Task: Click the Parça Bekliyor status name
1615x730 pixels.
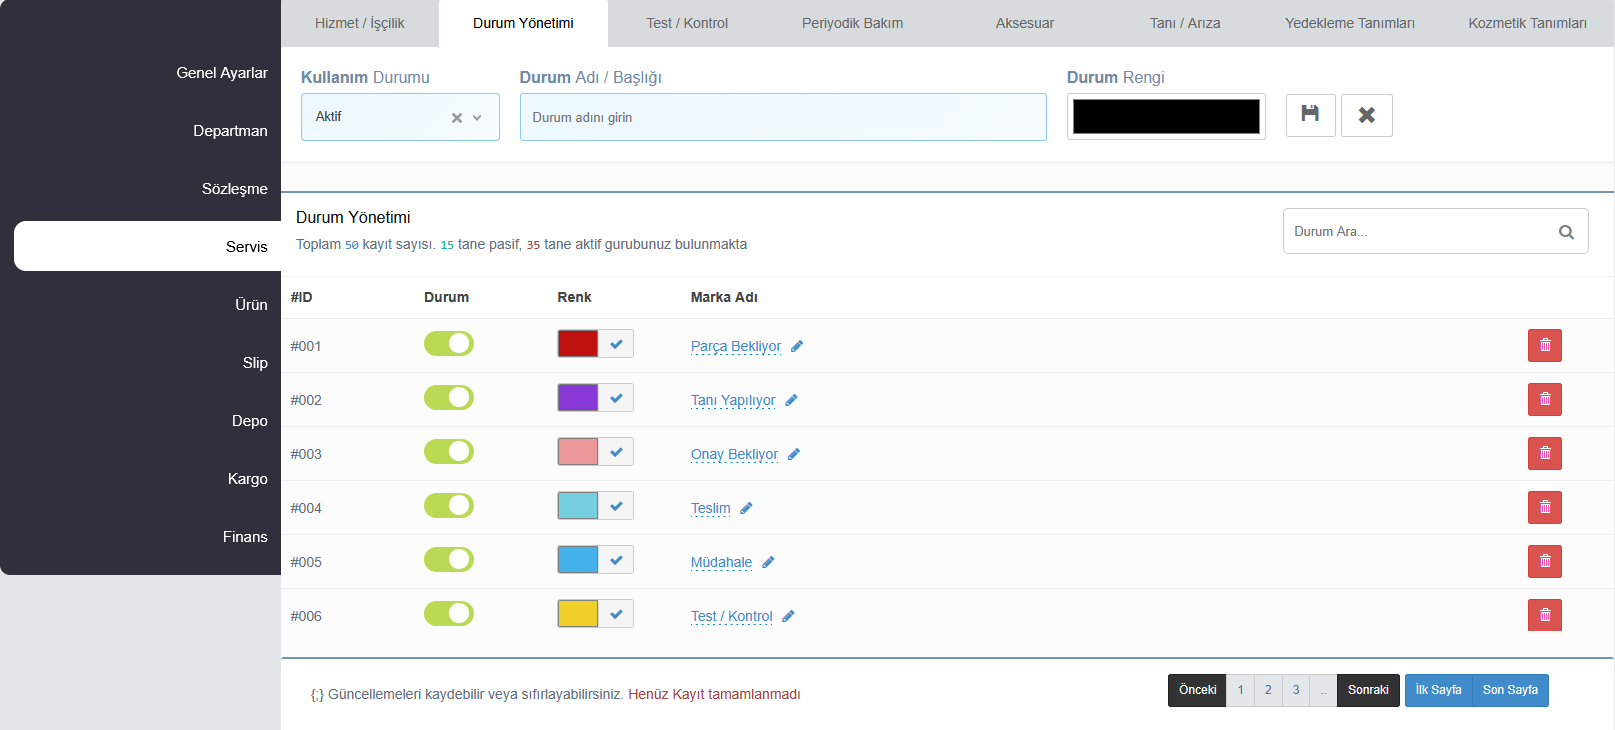Action: tap(736, 346)
